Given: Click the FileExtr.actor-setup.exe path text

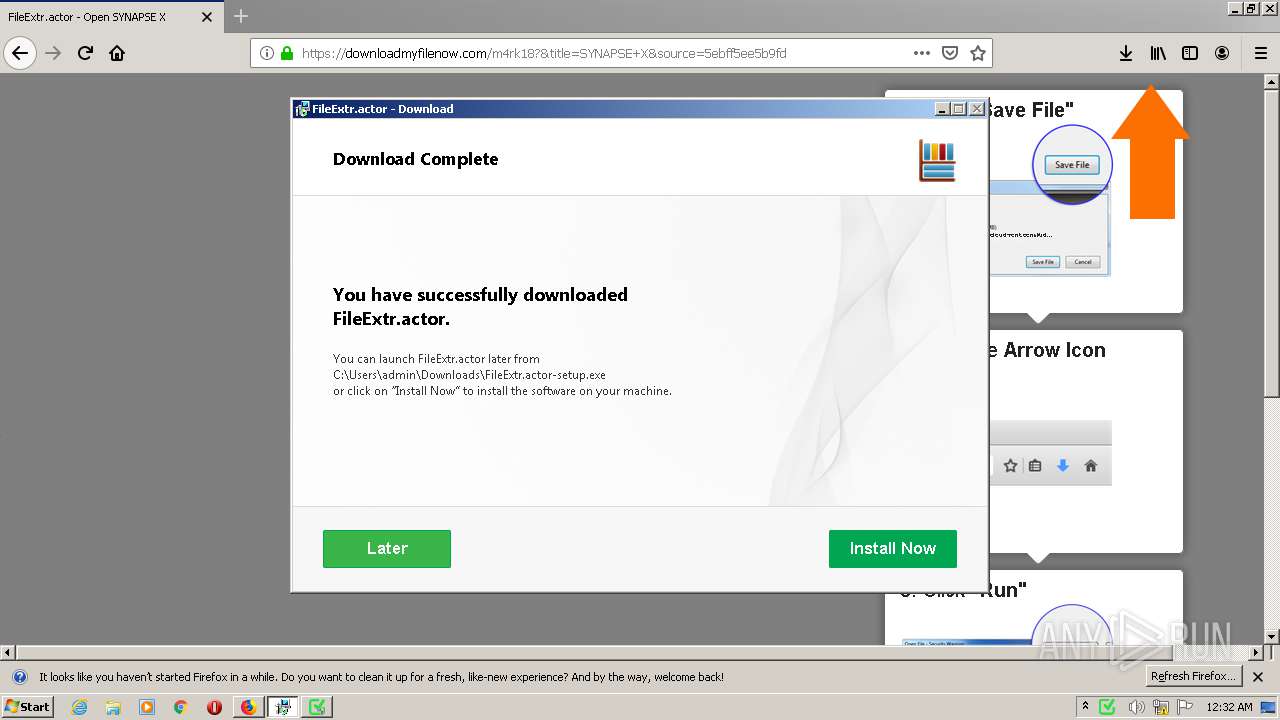Looking at the screenshot, I should coord(469,375).
